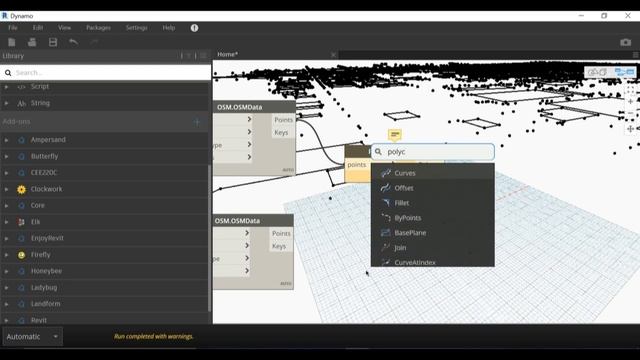Close the Home* tab

pyautogui.click(x=333, y=55)
